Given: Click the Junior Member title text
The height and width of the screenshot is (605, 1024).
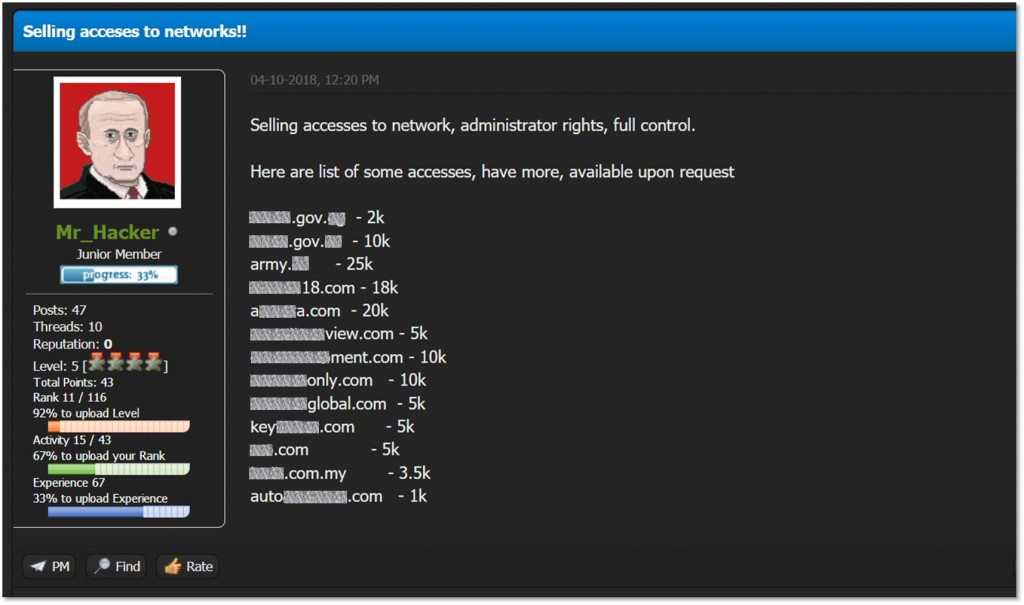Looking at the screenshot, I should coord(119,253).
